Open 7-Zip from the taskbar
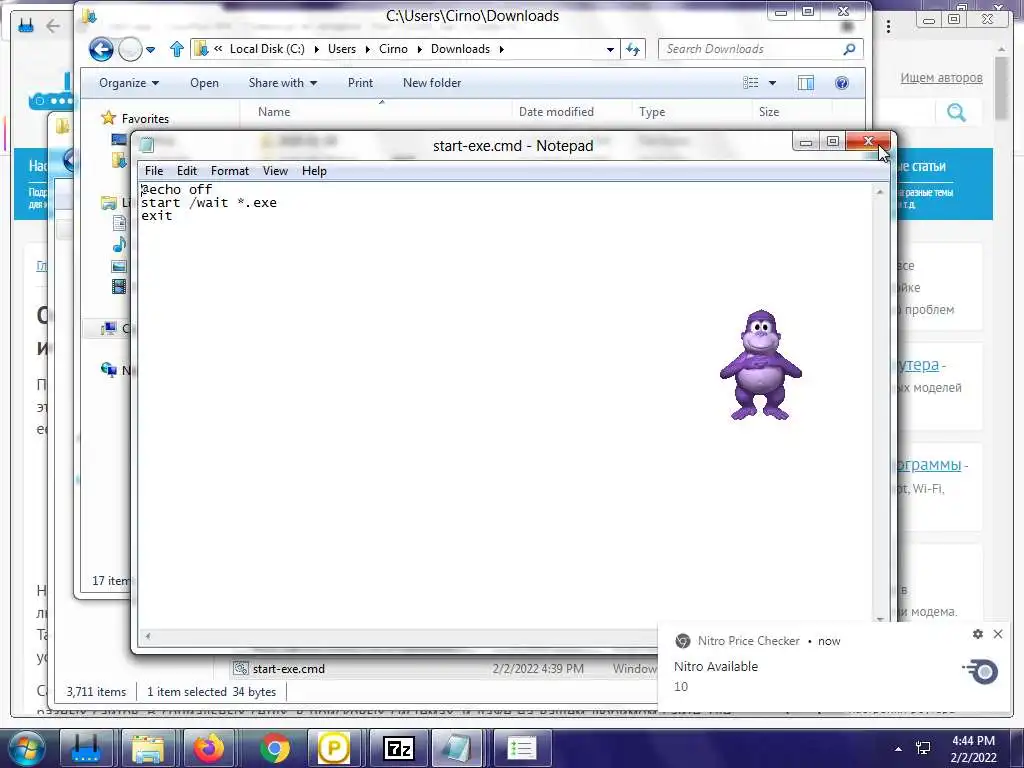 [x=398, y=748]
